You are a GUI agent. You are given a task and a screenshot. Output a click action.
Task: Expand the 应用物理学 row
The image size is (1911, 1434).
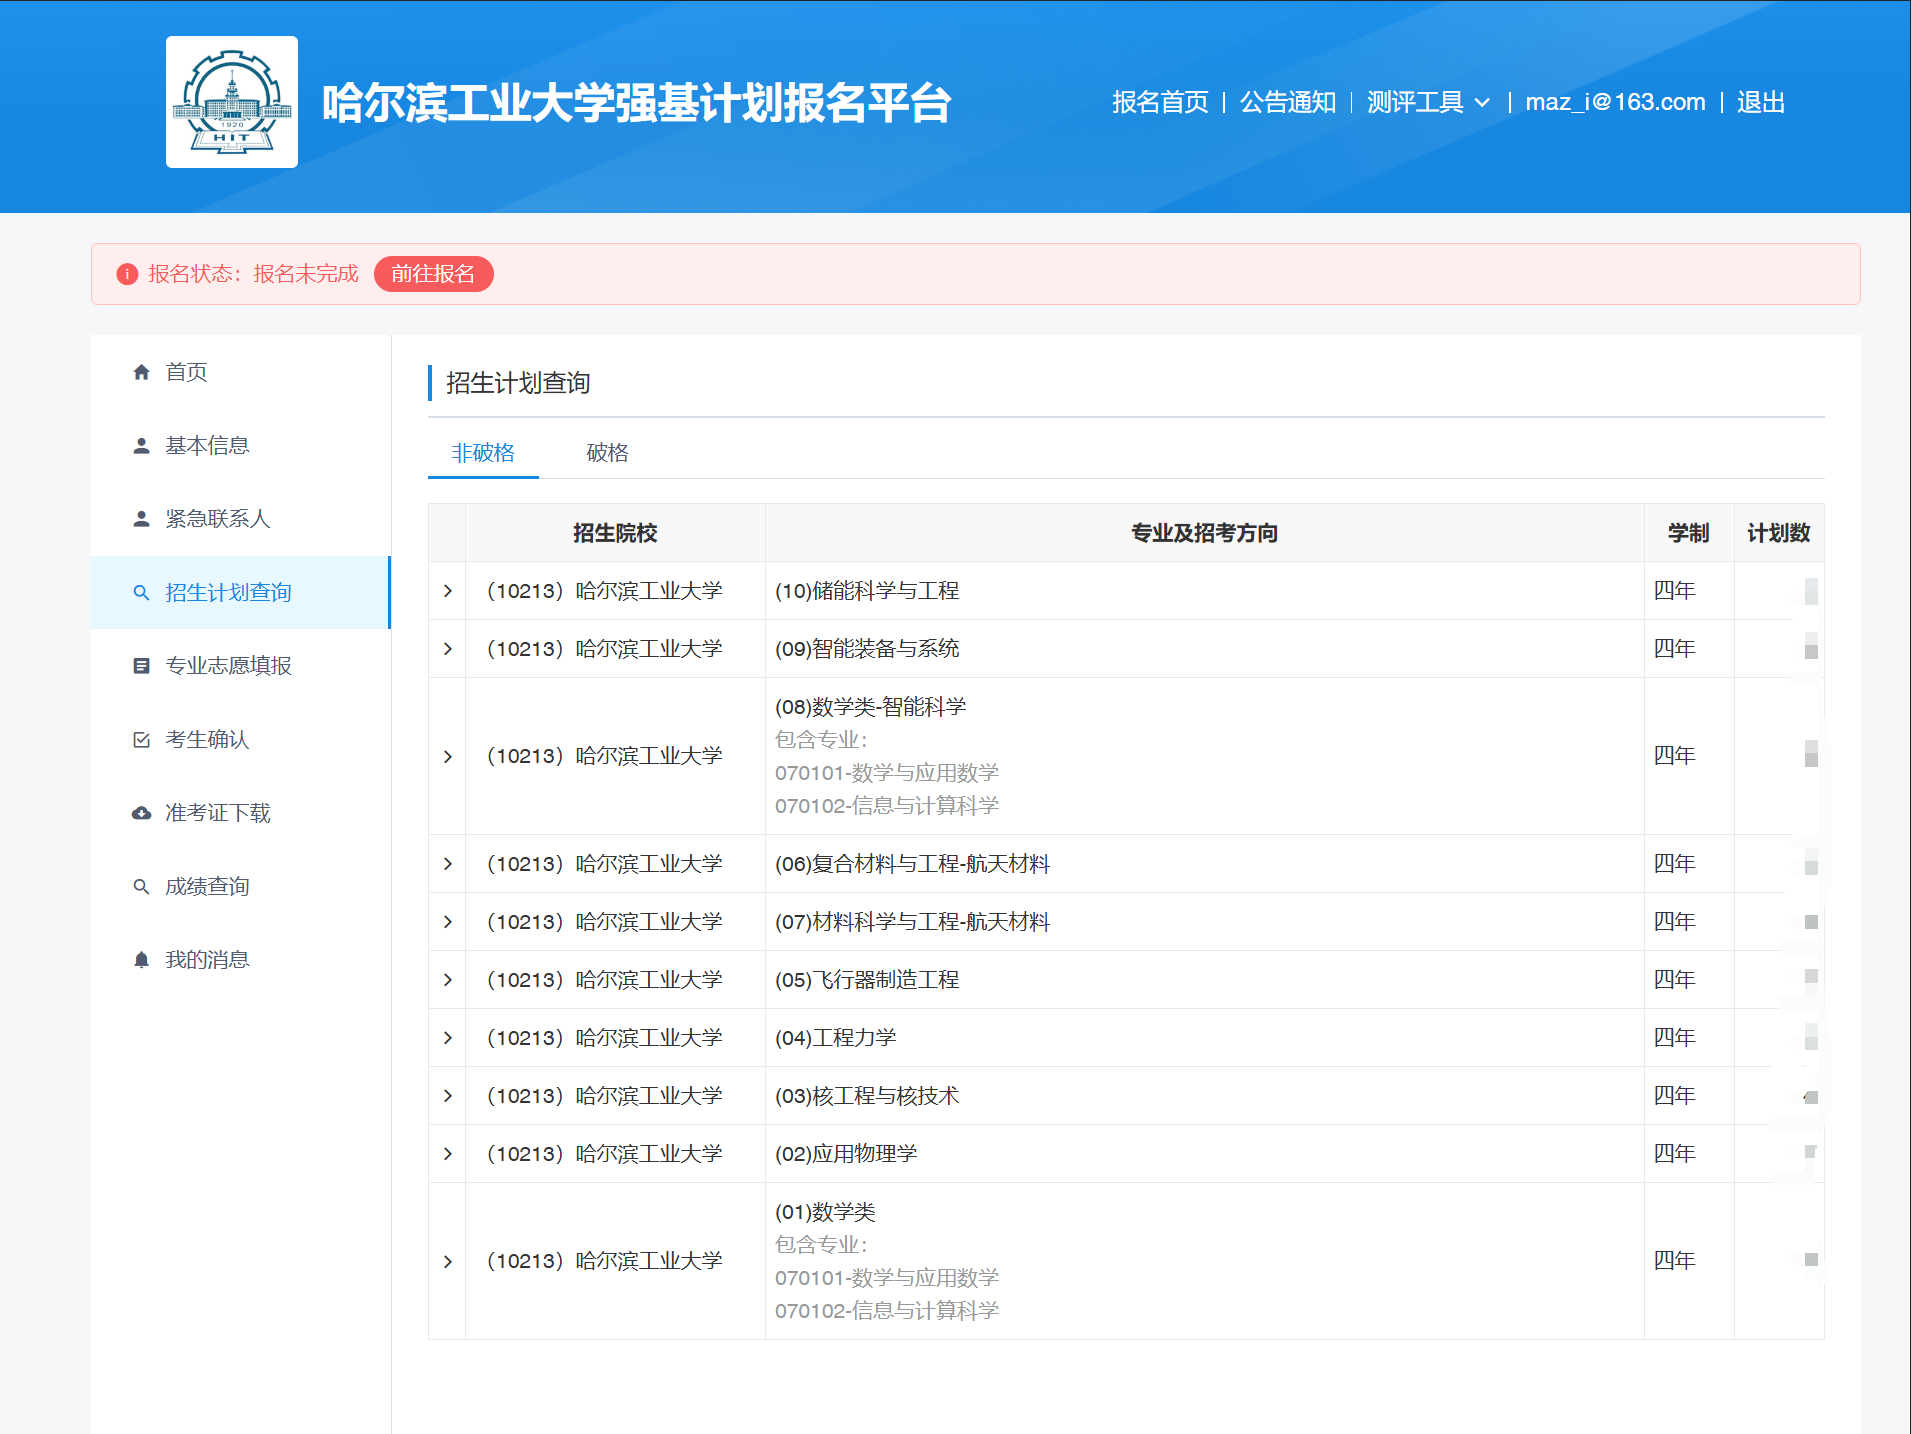pyautogui.click(x=447, y=1154)
